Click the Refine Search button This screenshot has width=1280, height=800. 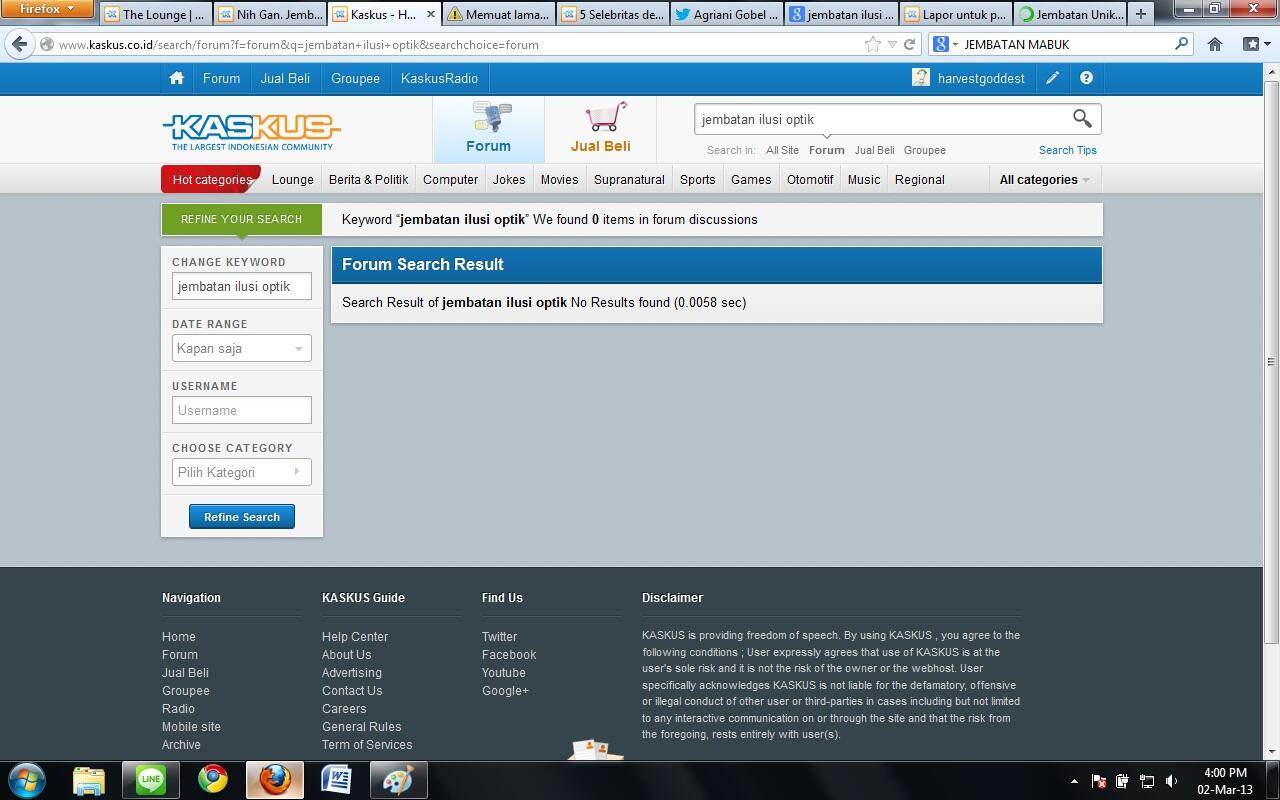pyautogui.click(x=242, y=517)
